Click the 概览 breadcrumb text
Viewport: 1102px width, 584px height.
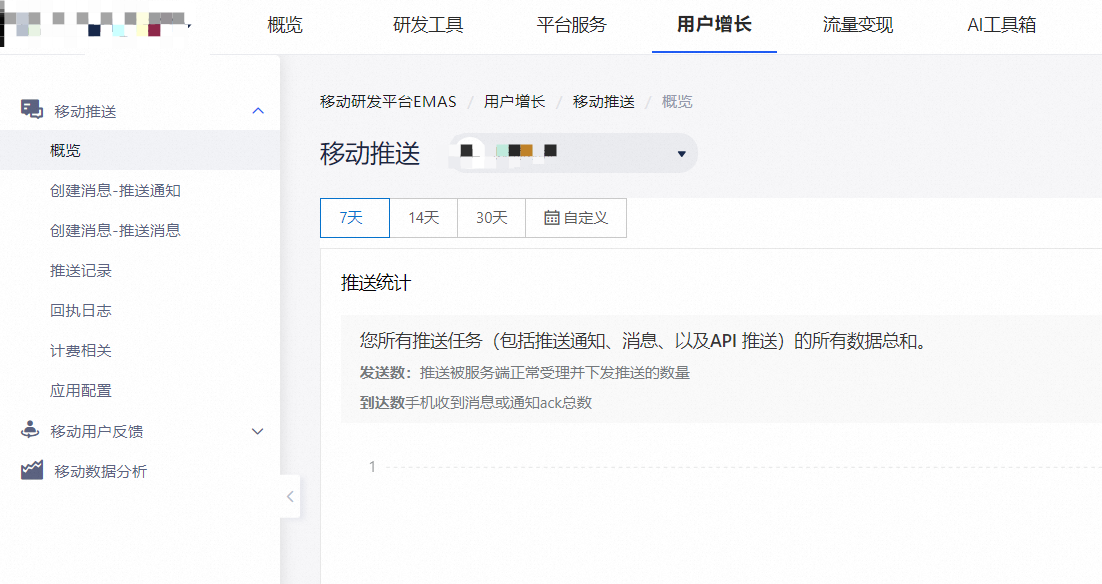(677, 102)
